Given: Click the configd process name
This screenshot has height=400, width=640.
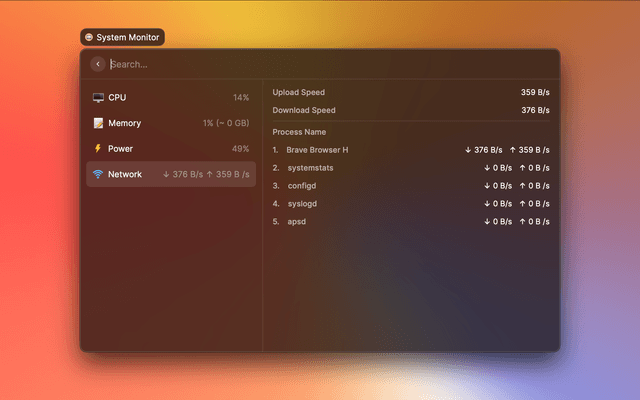Looking at the screenshot, I should point(302,186).
